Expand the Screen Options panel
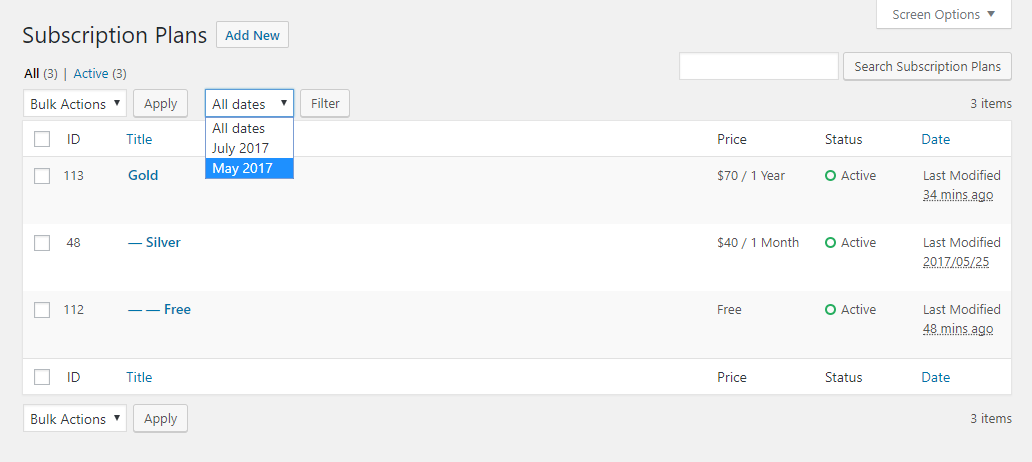 (x=943, y=14)
